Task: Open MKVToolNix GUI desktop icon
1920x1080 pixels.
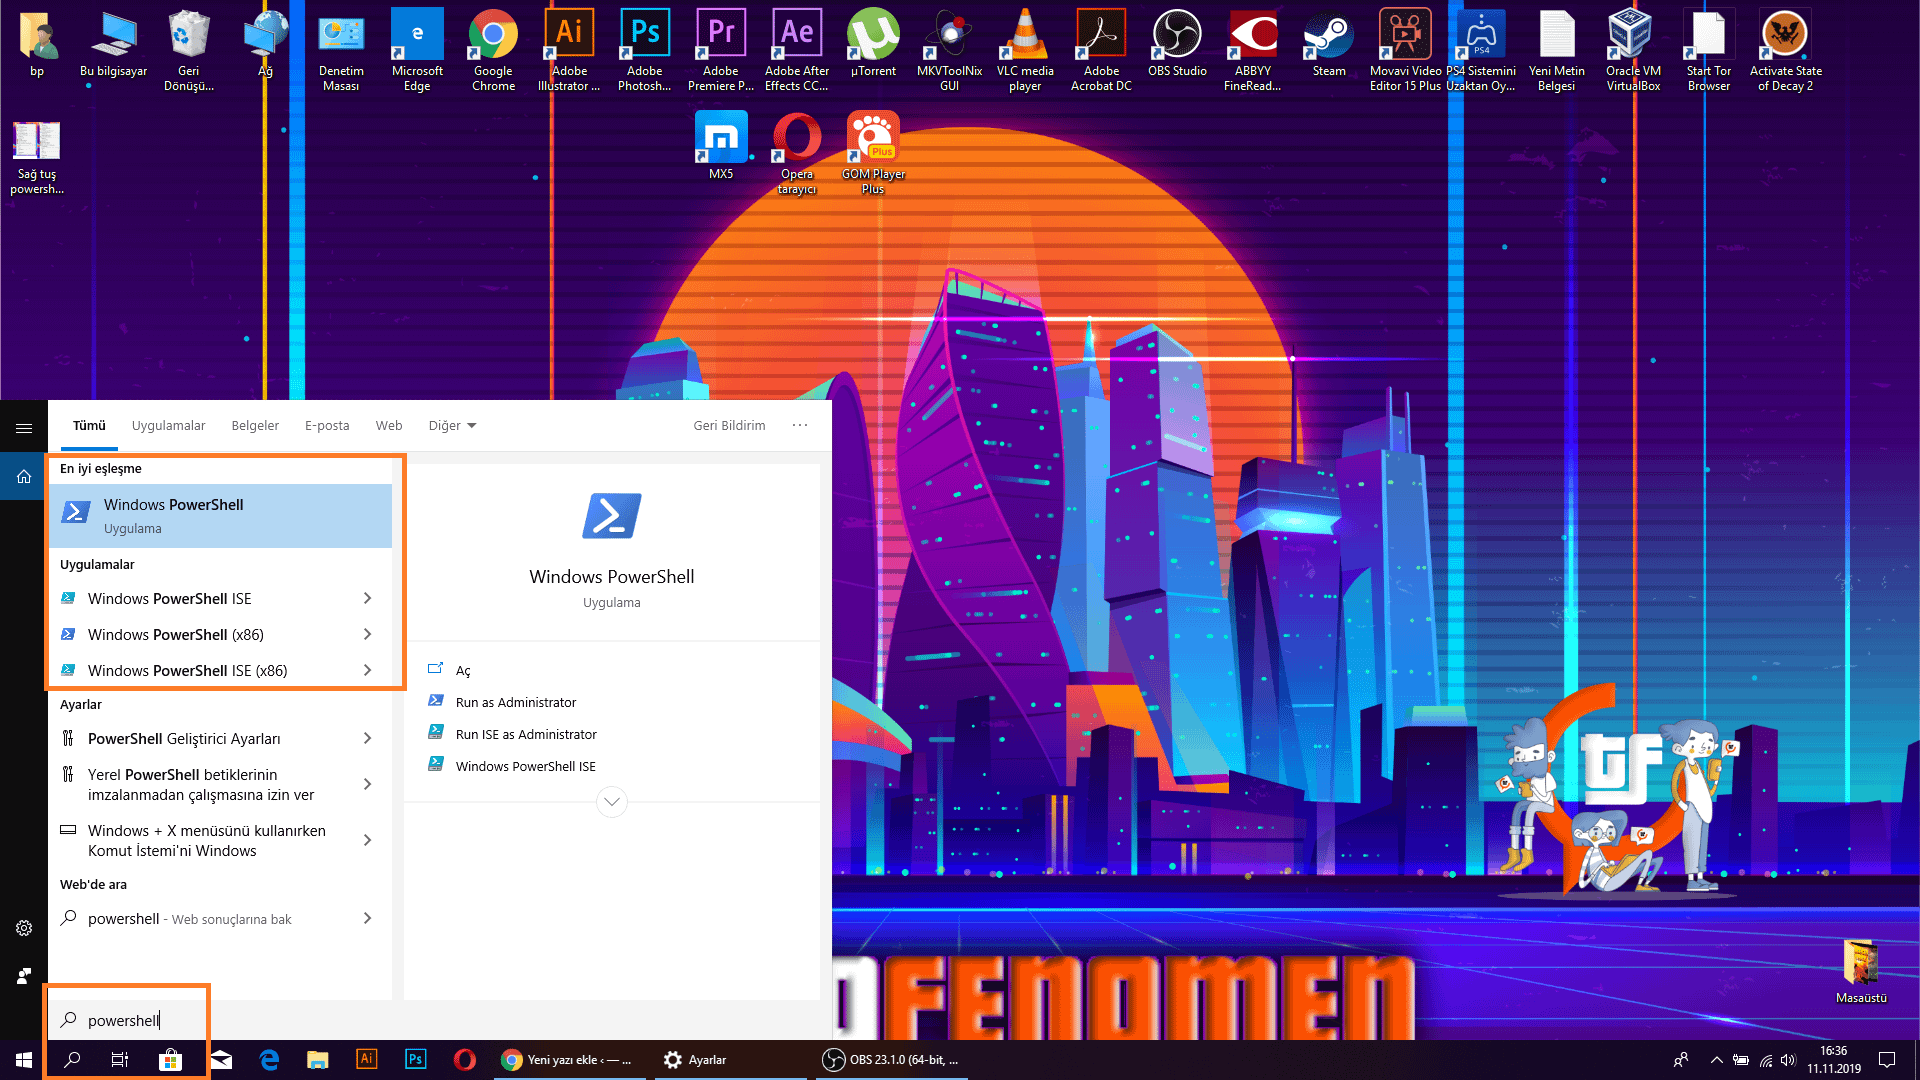Action: [x=949, y=50]
